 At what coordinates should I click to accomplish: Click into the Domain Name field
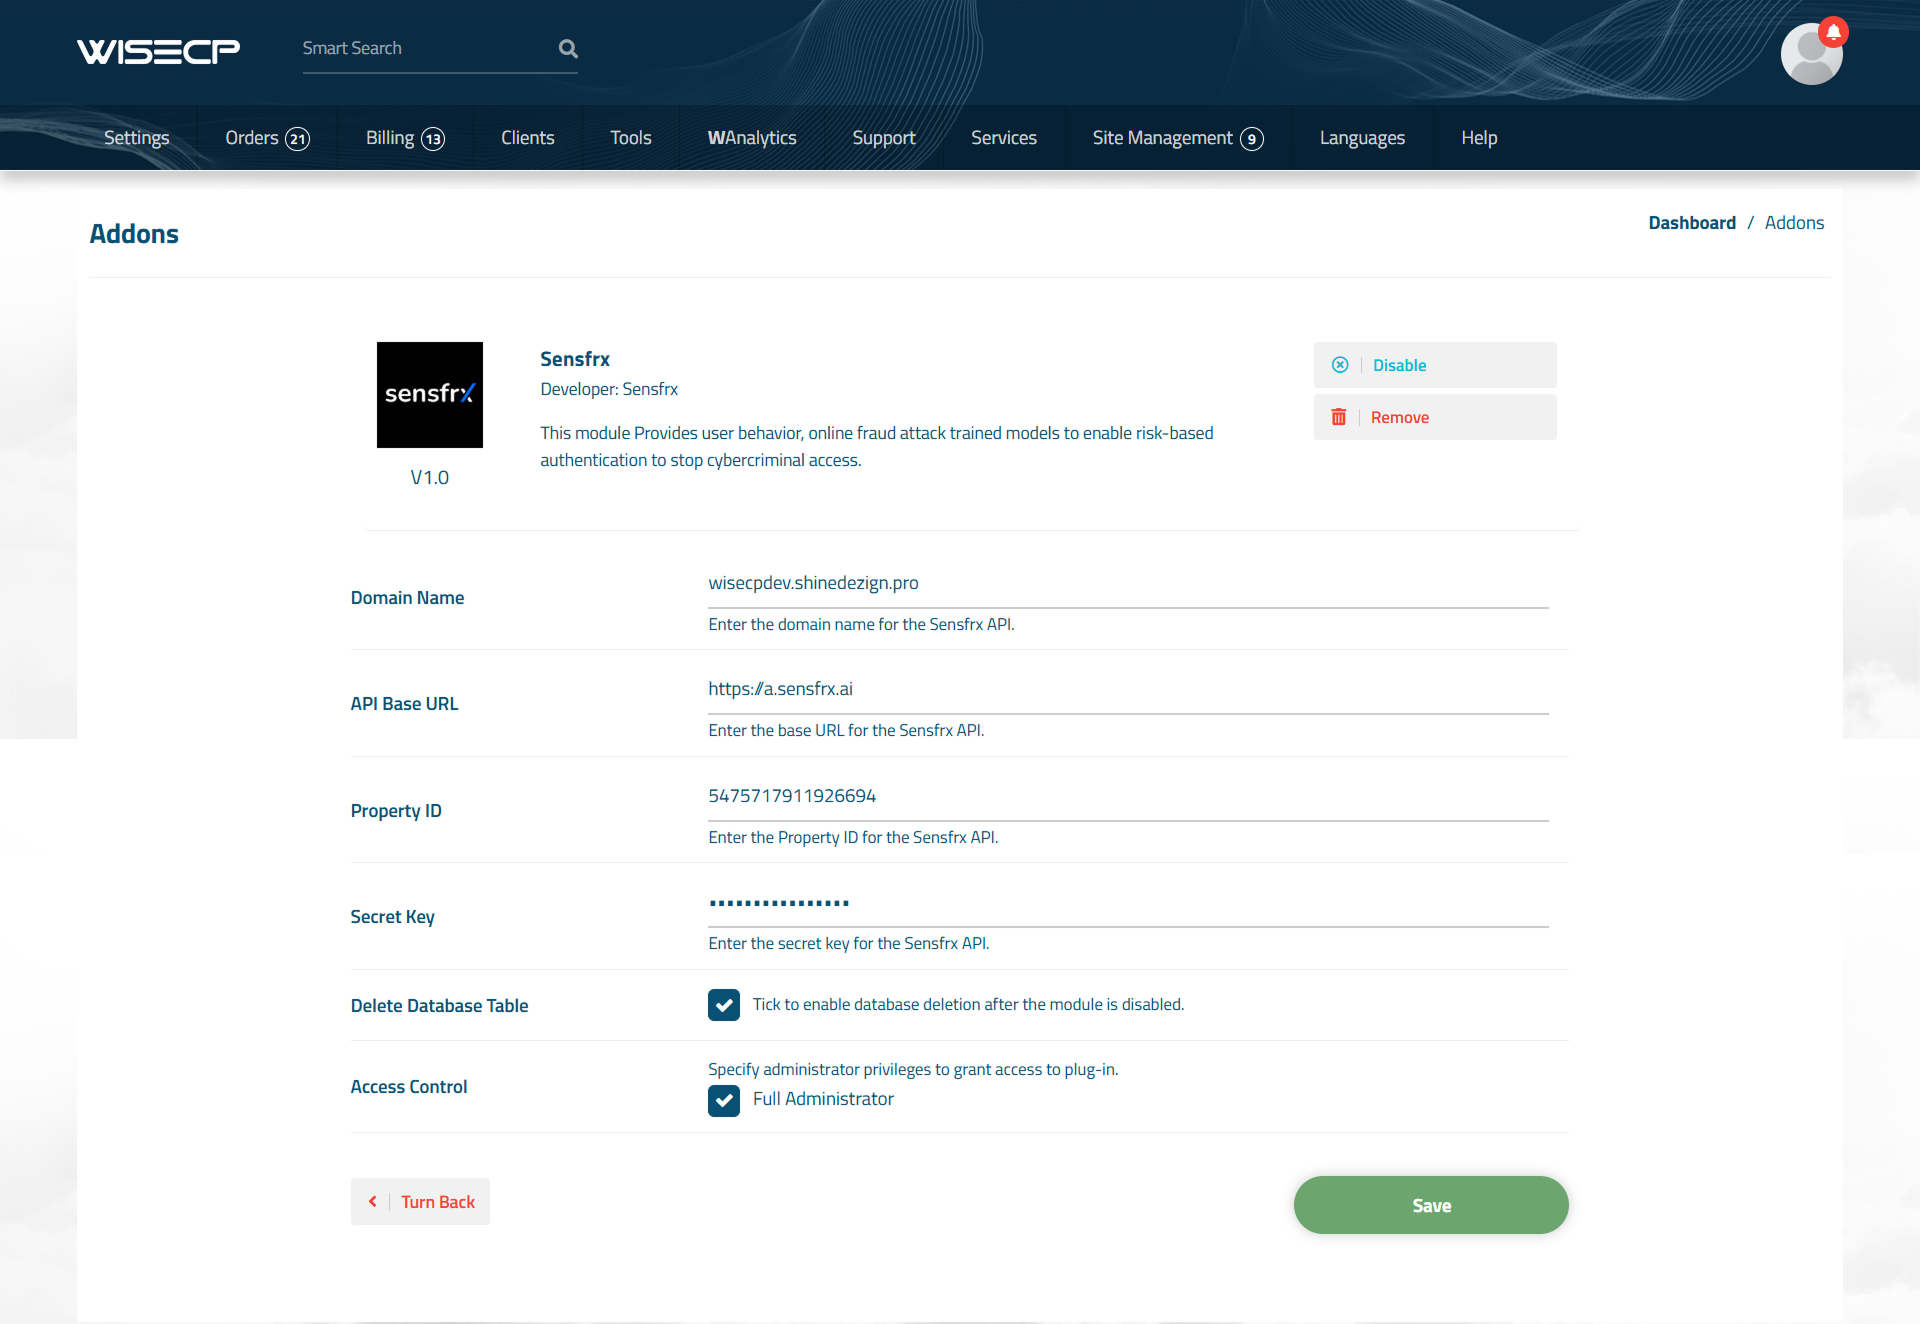[1128, 584]
